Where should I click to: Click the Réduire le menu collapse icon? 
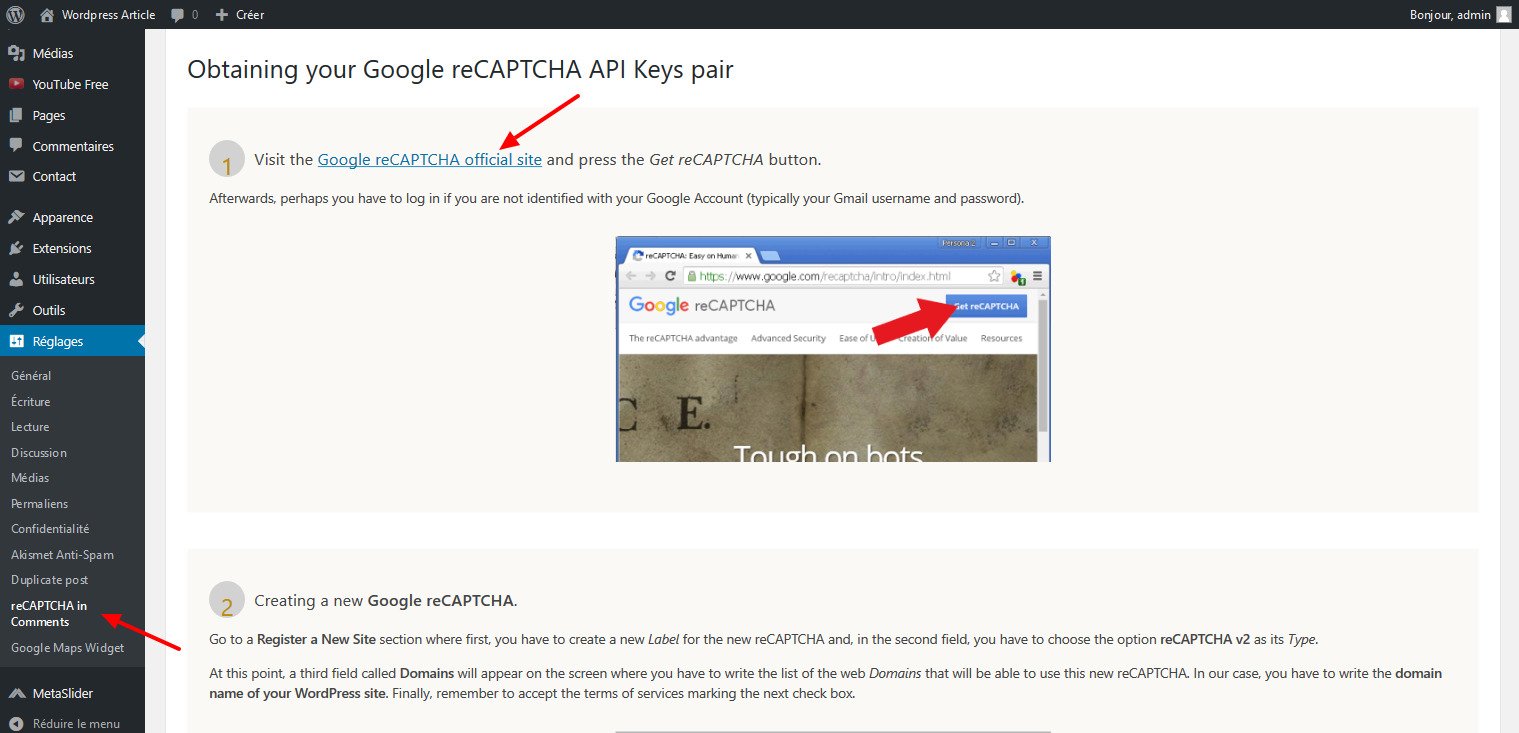(x=16, y=724)
